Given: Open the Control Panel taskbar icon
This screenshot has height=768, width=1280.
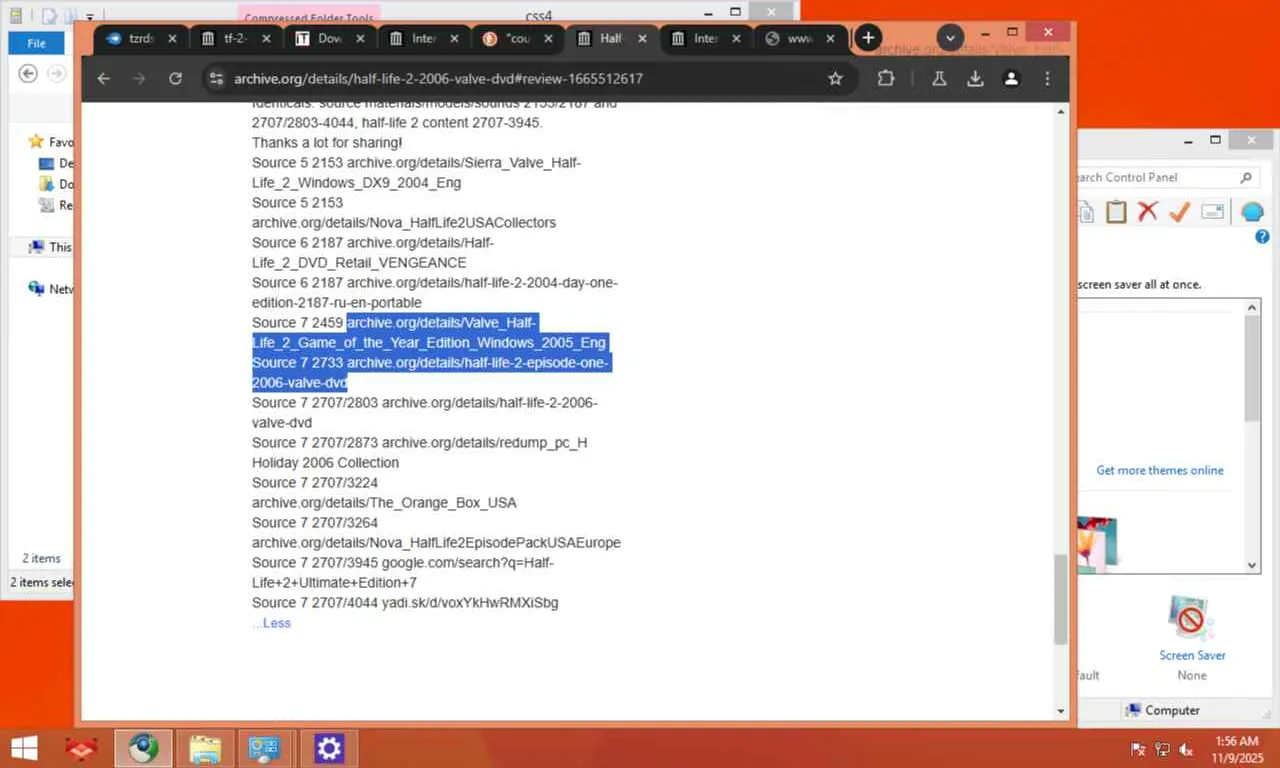Looking at the screenshot, I should click(266, 748).
